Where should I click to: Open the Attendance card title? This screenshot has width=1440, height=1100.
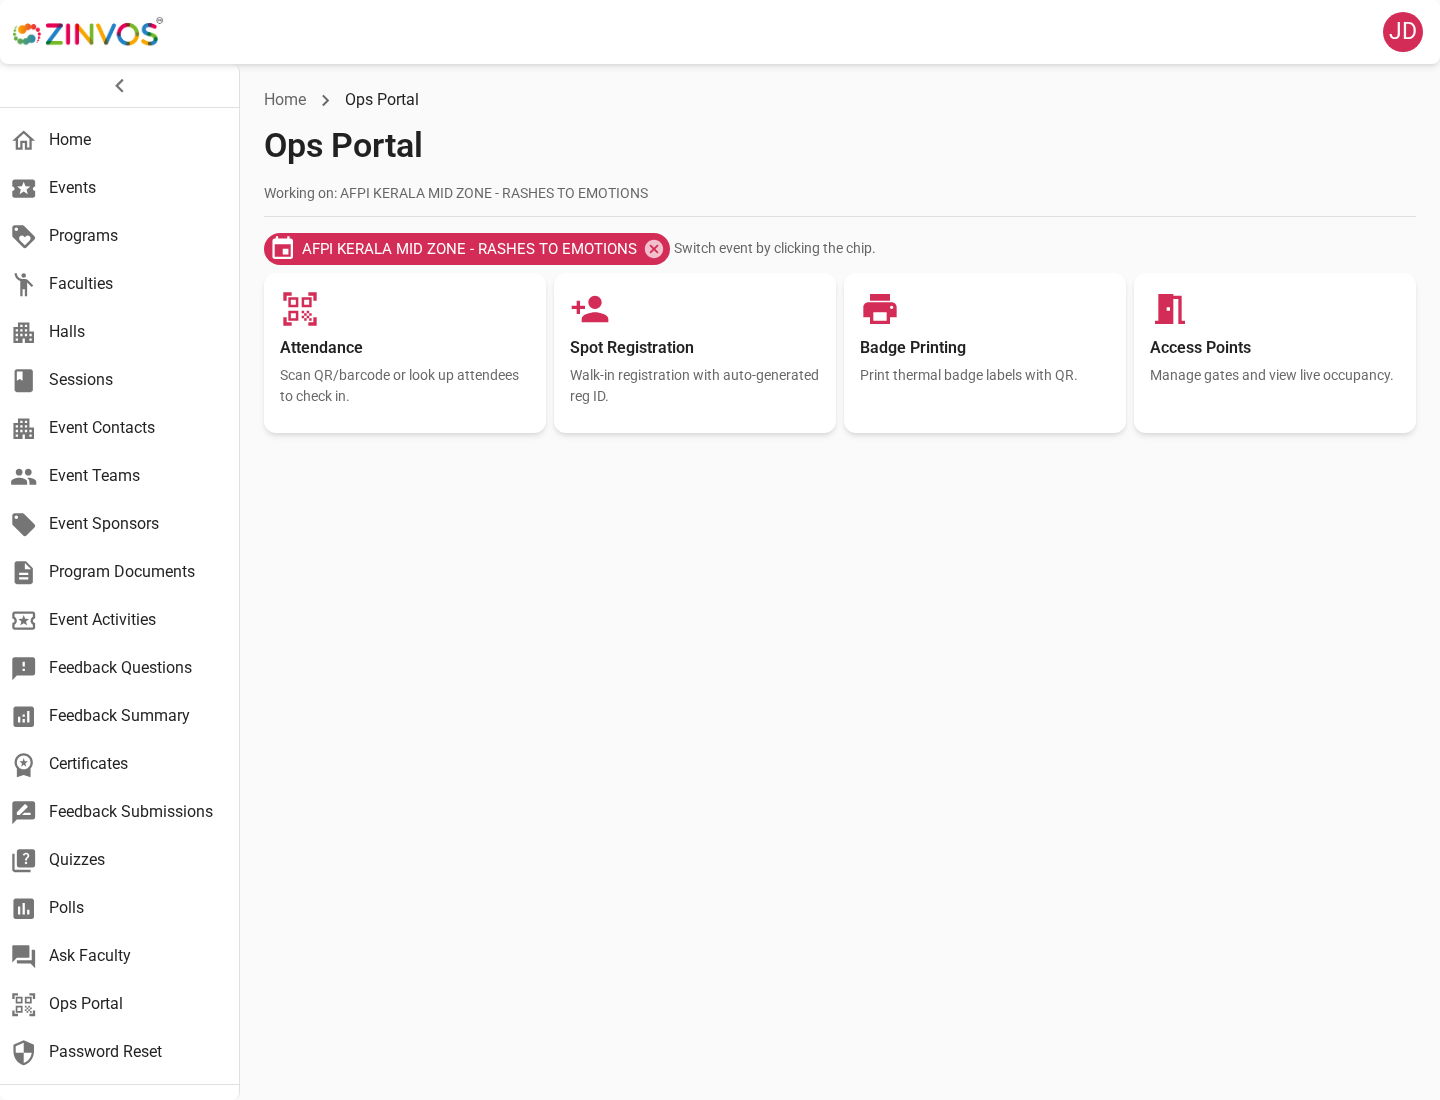coord(321,347)
